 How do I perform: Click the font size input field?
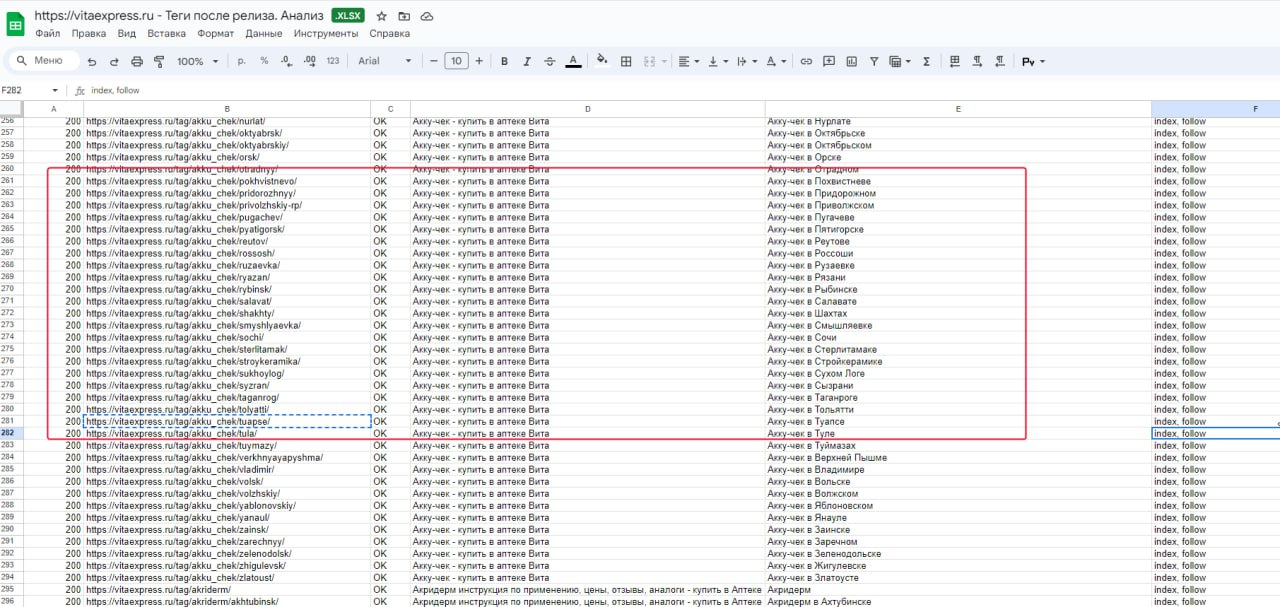click(x=456, y=61)
